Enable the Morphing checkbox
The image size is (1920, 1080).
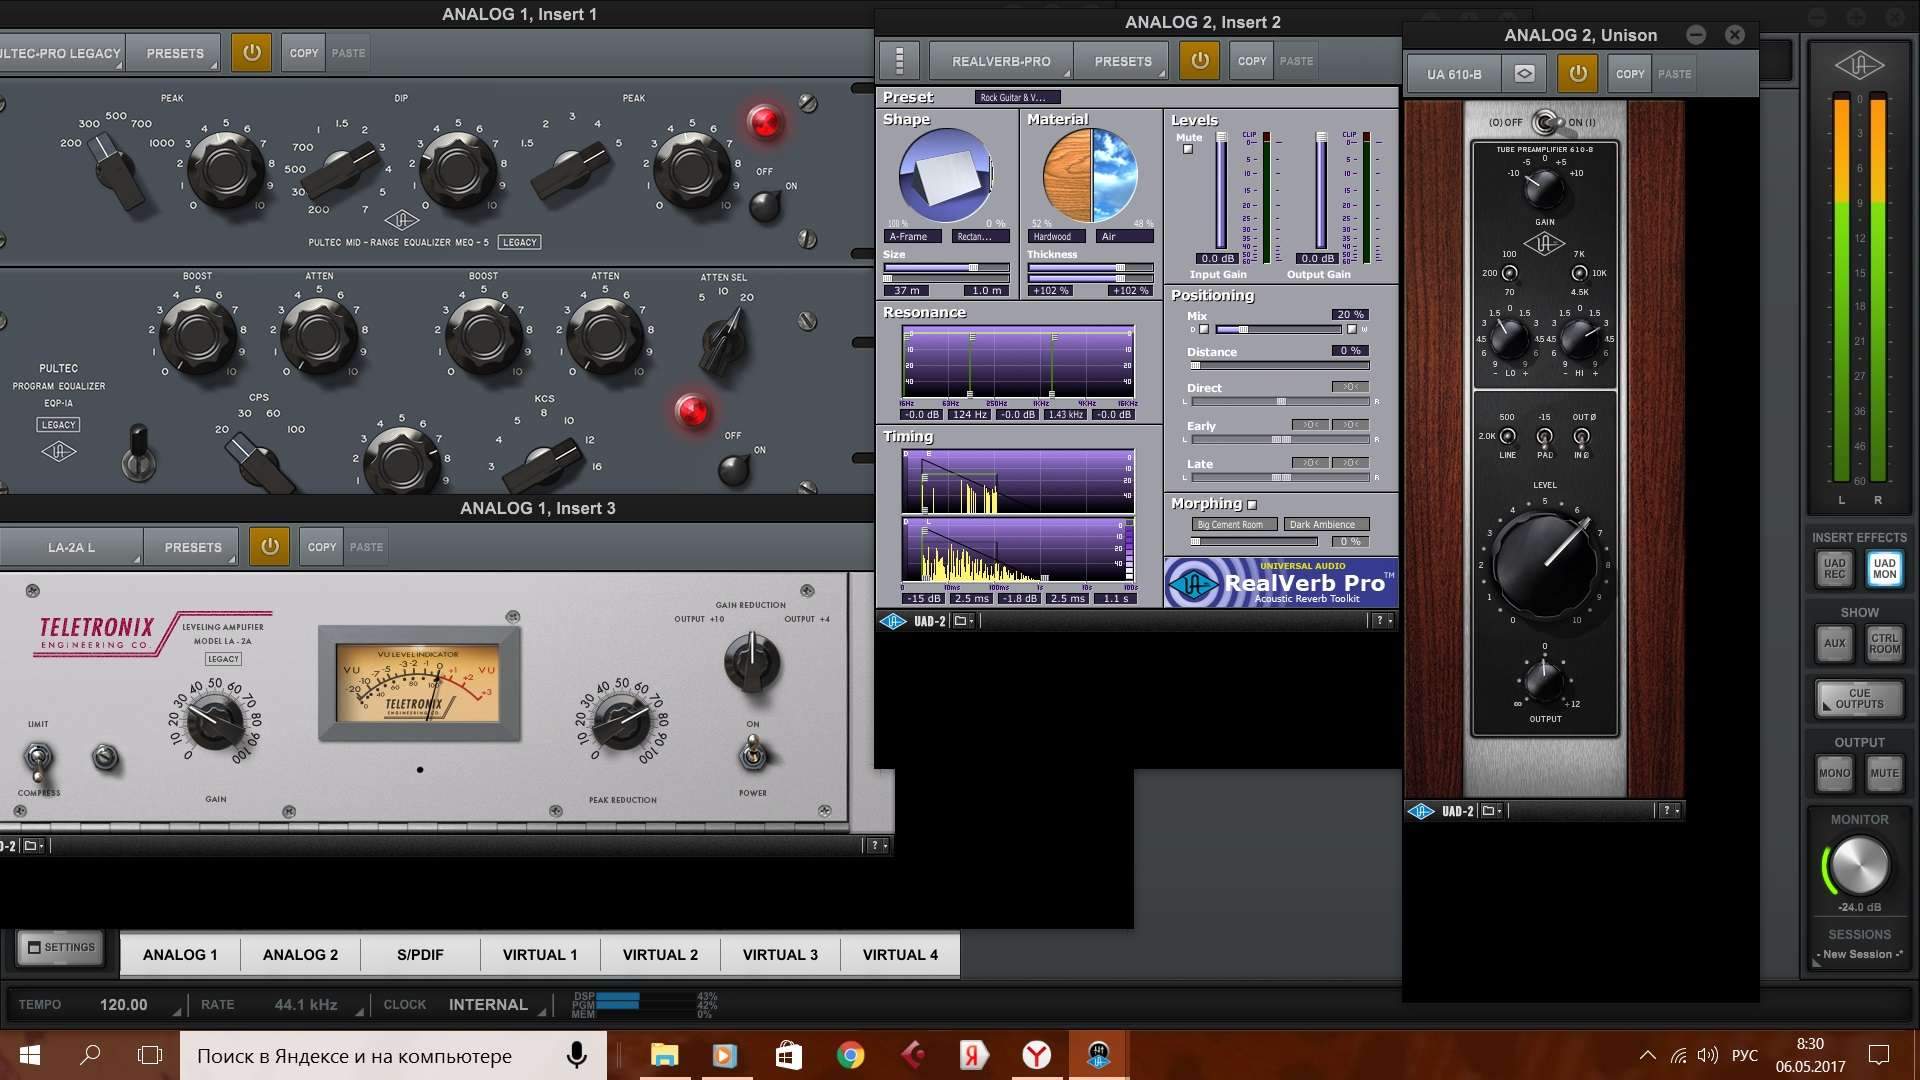point(1252,505)
